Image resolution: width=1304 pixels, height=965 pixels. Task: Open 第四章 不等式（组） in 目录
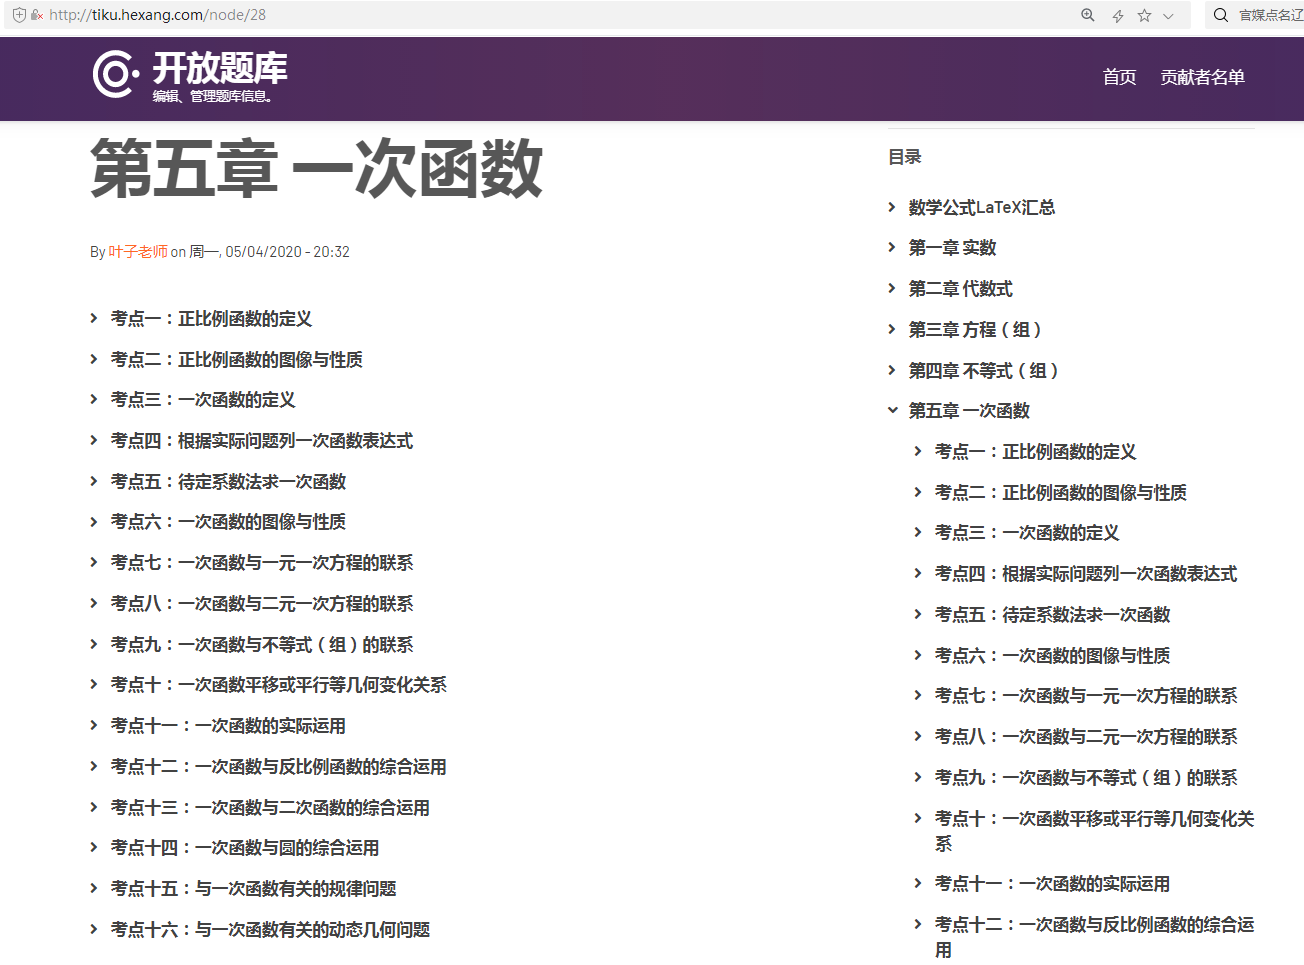click(986, 370)
